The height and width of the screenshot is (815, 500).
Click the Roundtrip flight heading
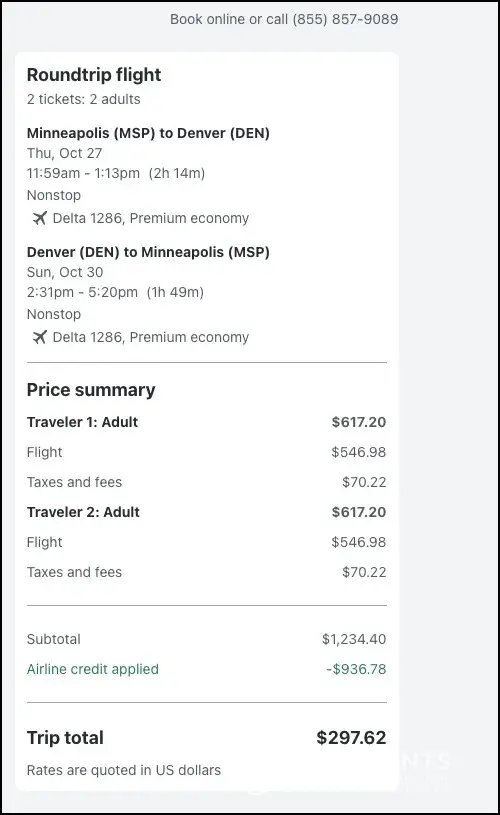94,75
